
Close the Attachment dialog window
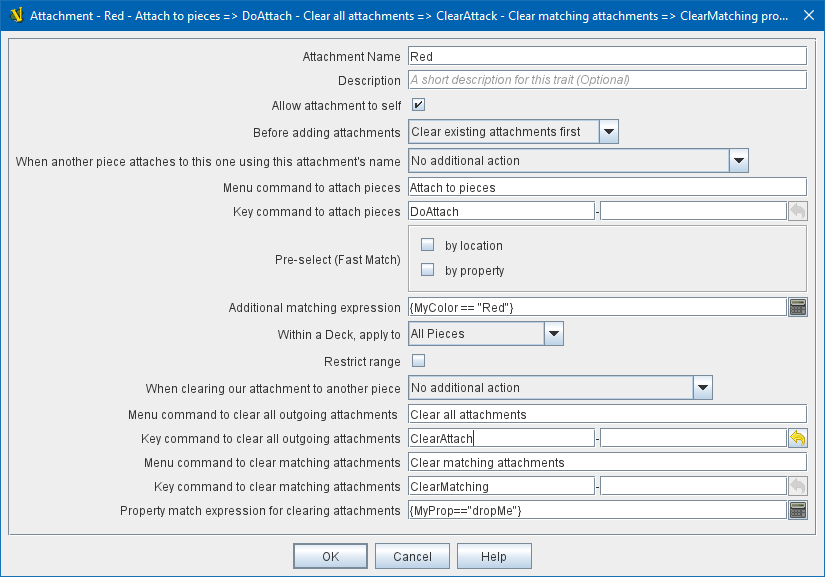[808, 15]
